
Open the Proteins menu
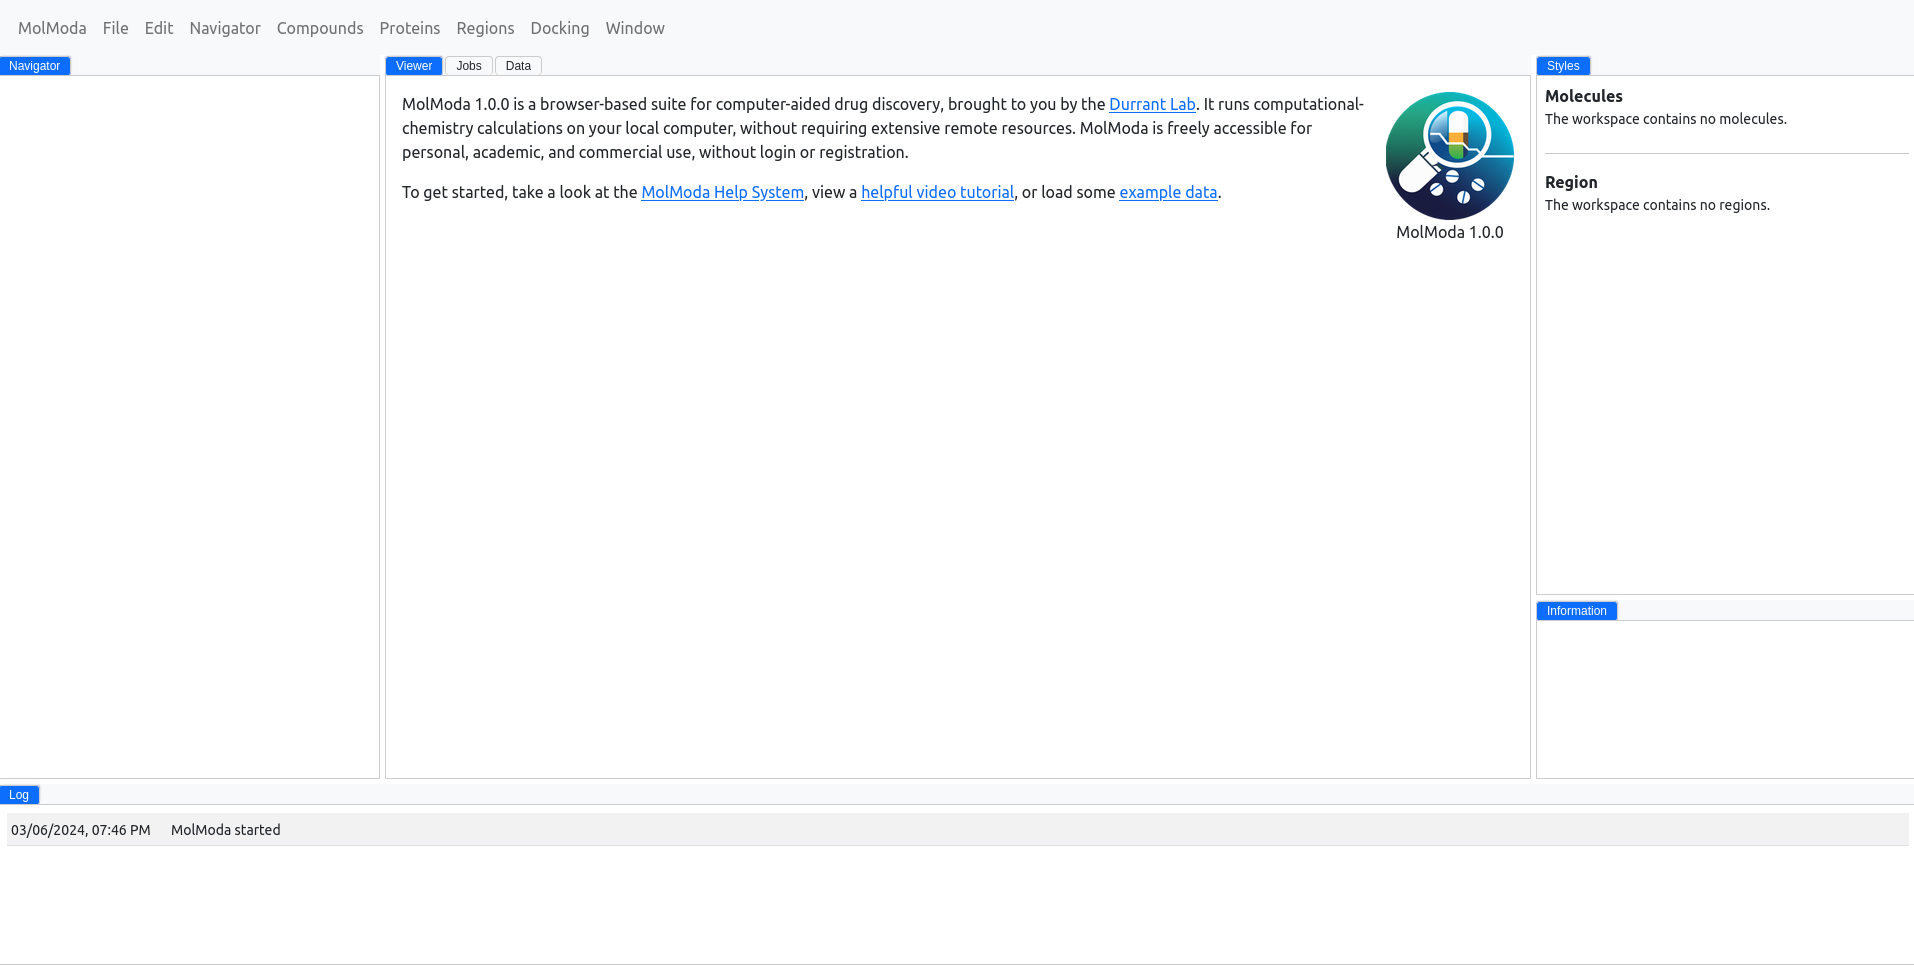pyautogui.click(x=409, y=28)
